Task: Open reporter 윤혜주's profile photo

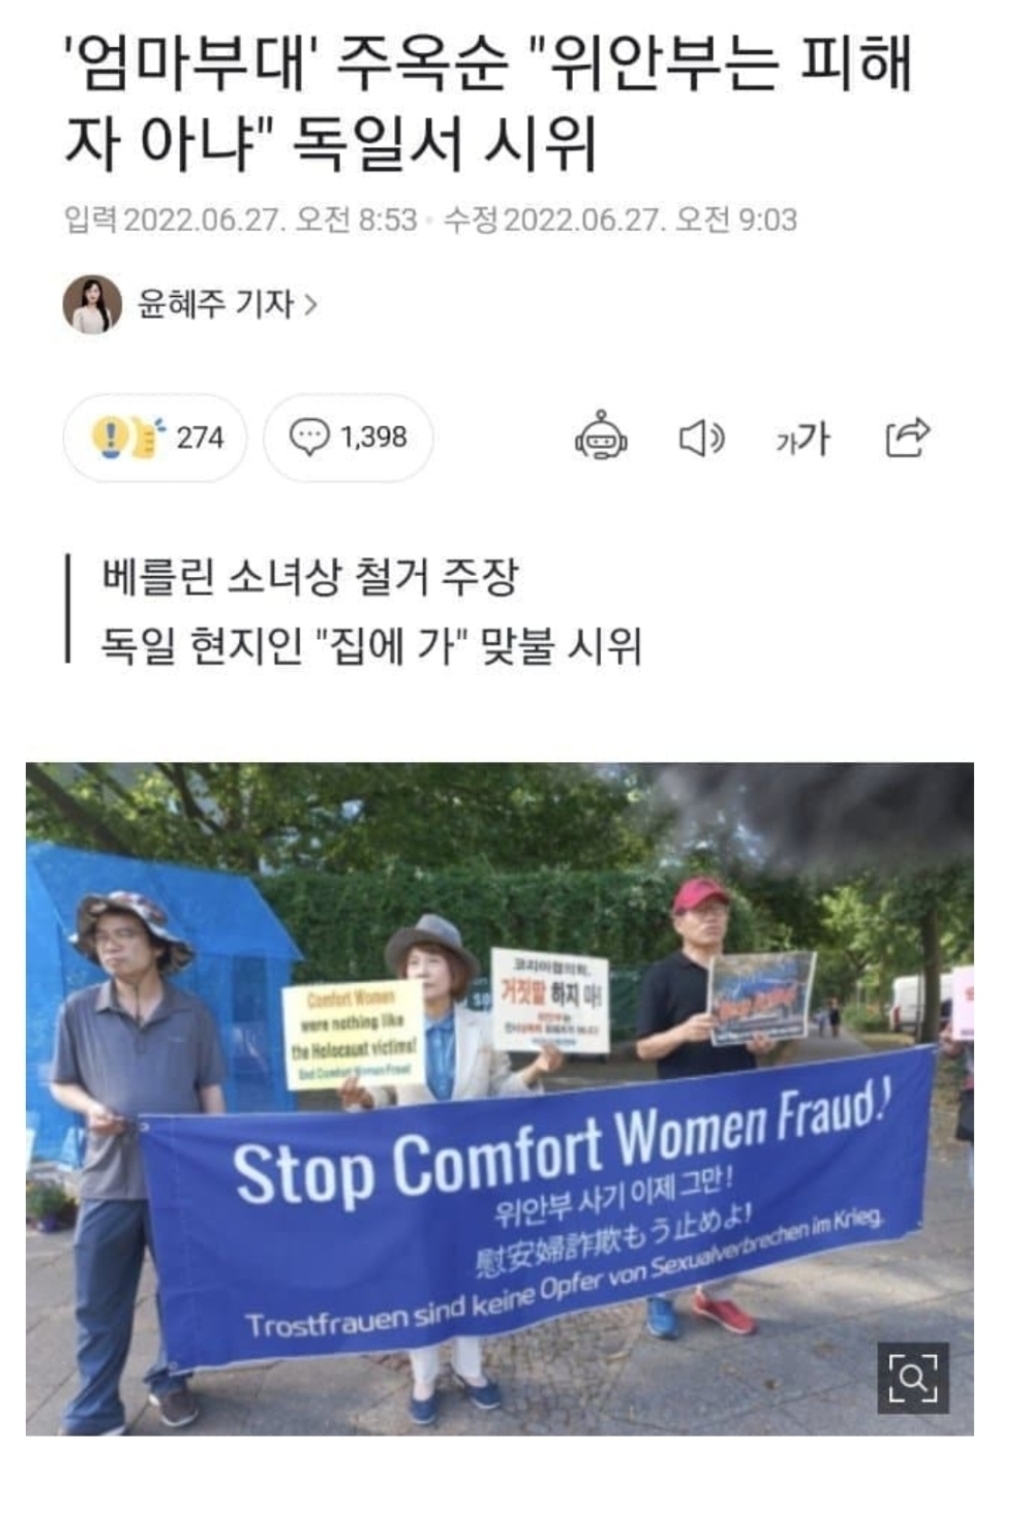Action: 92,304
